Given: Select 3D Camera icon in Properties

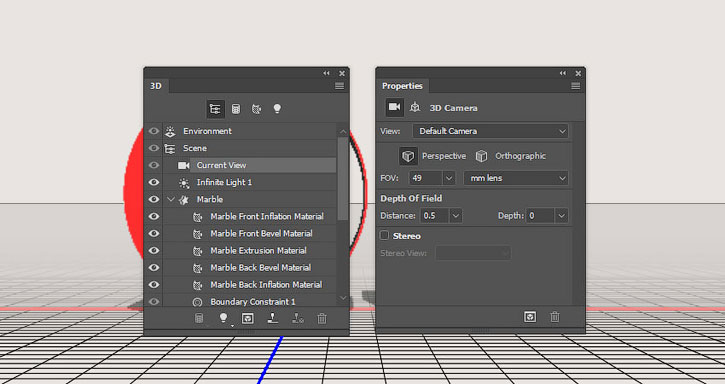Looking at the screenshot, I should pyautogui.click(x=394, y=107).
